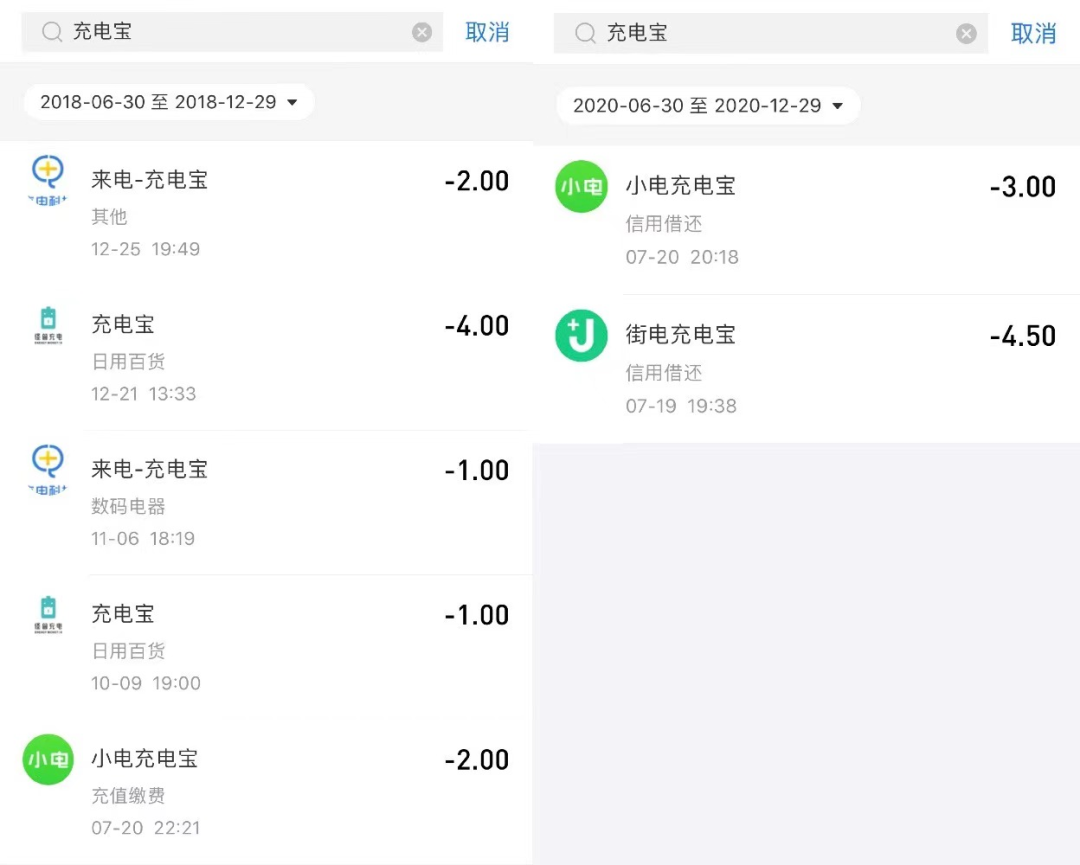This screenshot has height=865, width=1080.
Task: Clear the left search field text
Action: (x=422, y=32)
